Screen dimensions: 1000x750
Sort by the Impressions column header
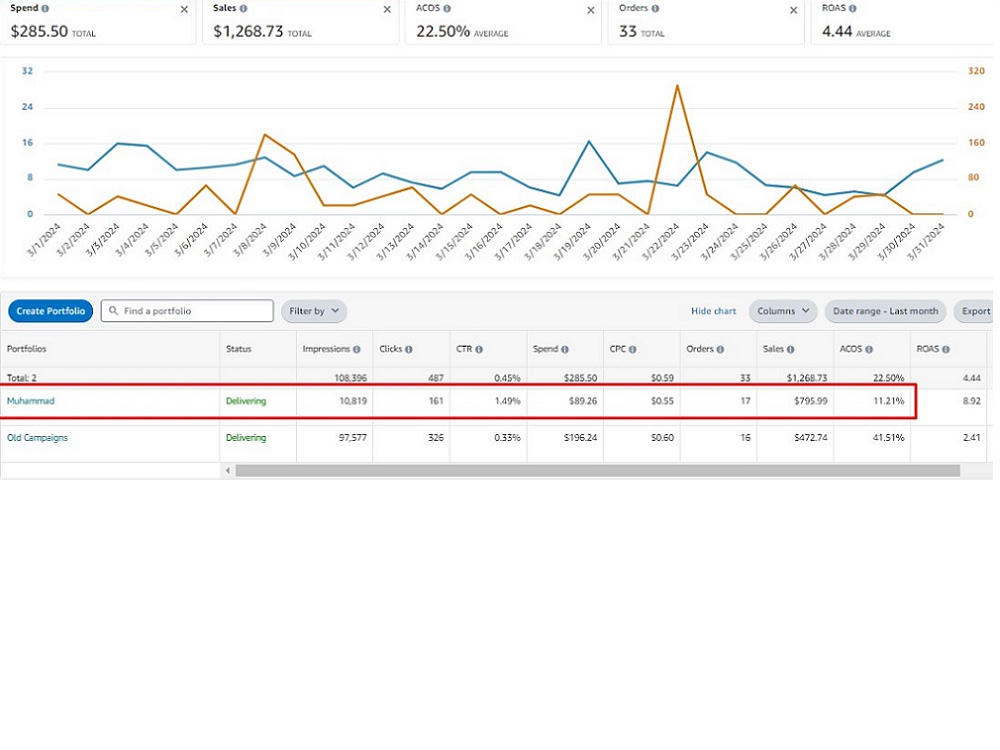tap(326, 349)
